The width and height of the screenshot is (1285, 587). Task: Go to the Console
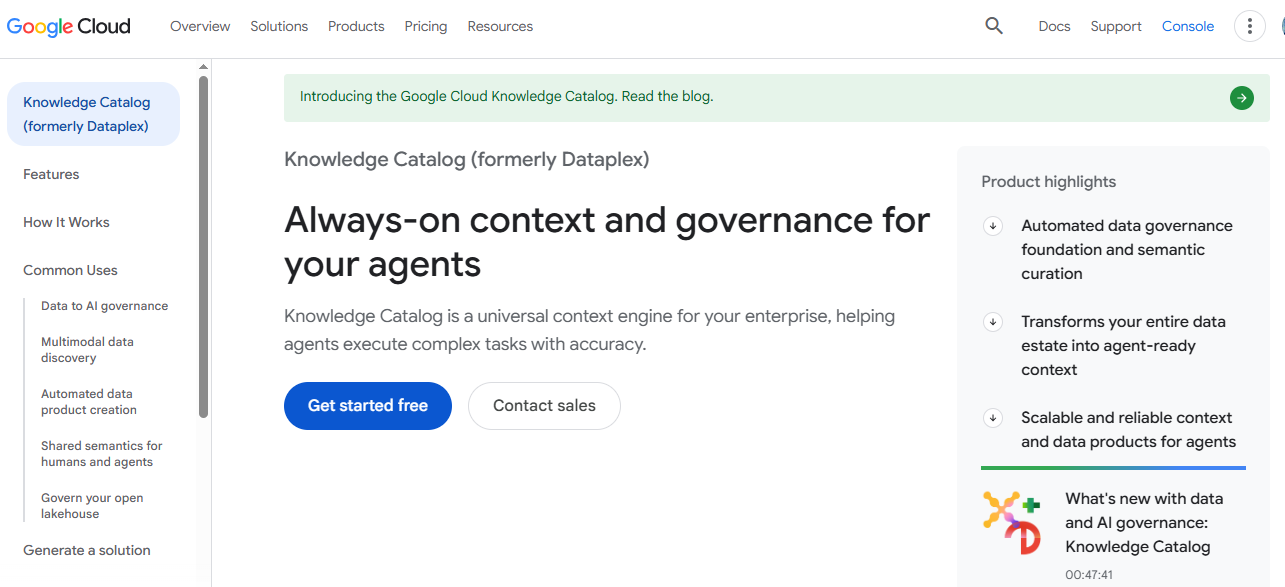pos(1188,26)
